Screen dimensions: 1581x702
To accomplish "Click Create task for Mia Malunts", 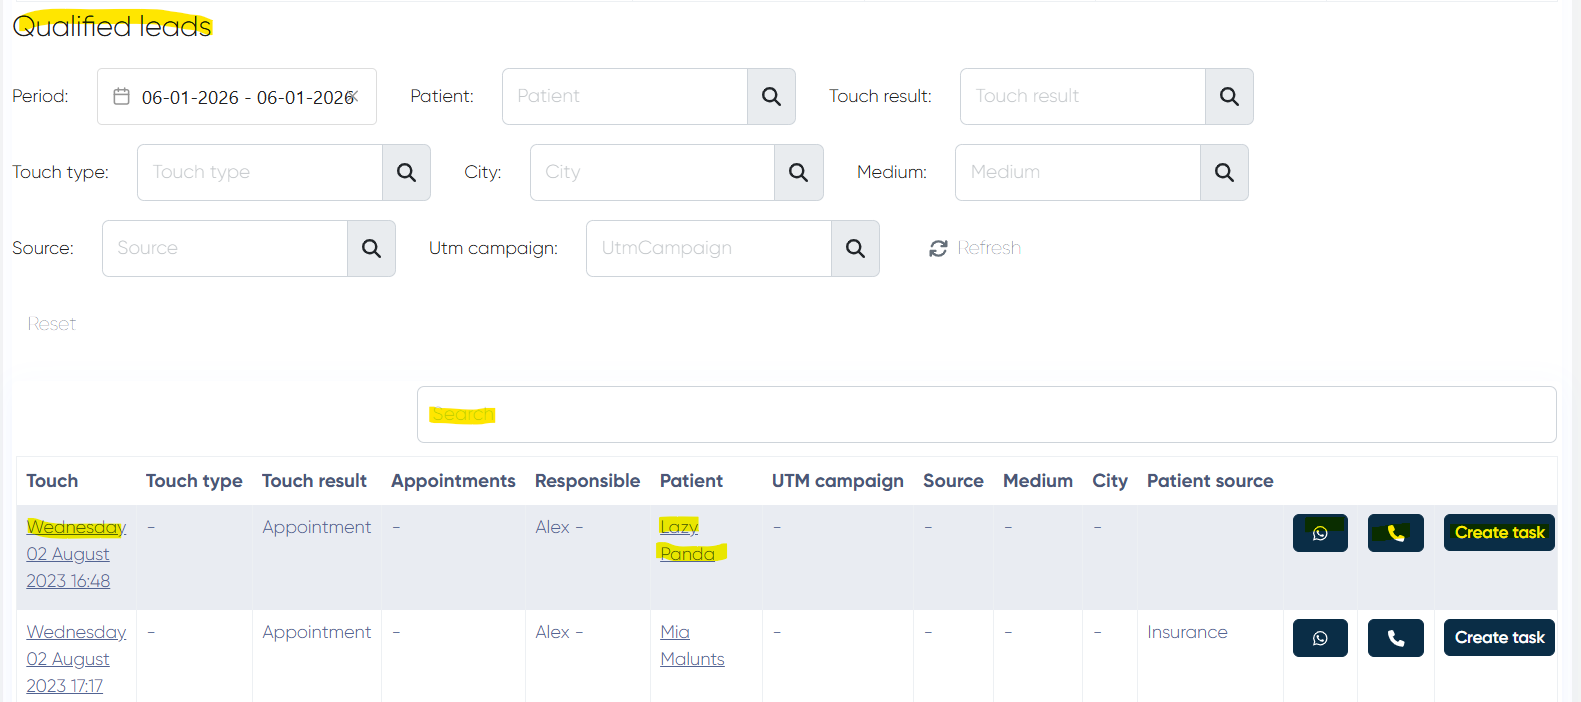I will tap(1499, 638).
